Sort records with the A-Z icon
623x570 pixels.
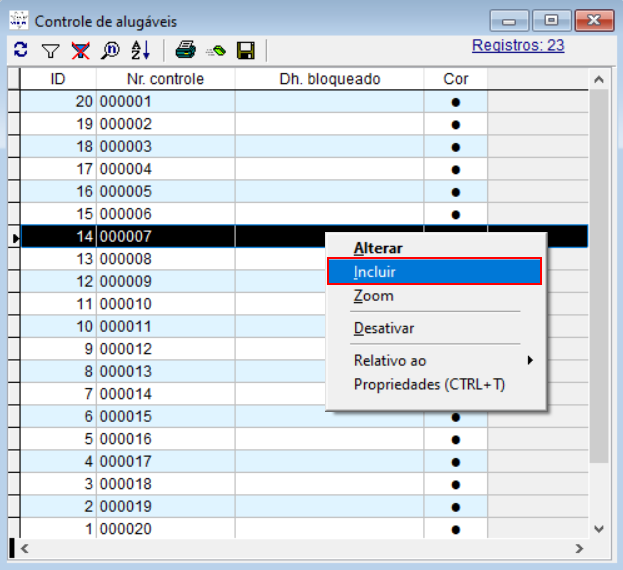click(x=140, y=49)
